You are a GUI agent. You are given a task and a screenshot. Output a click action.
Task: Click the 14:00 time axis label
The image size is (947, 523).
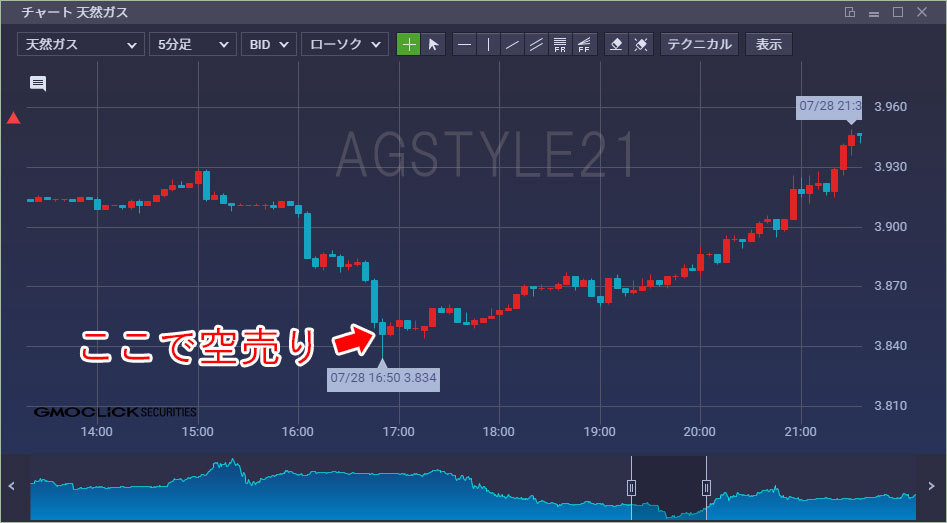point(97,432)
